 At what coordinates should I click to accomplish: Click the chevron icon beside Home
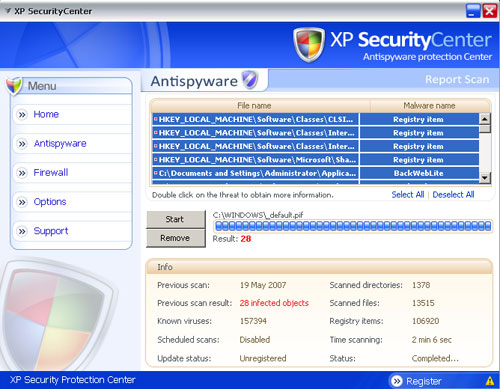click(22, 115)
